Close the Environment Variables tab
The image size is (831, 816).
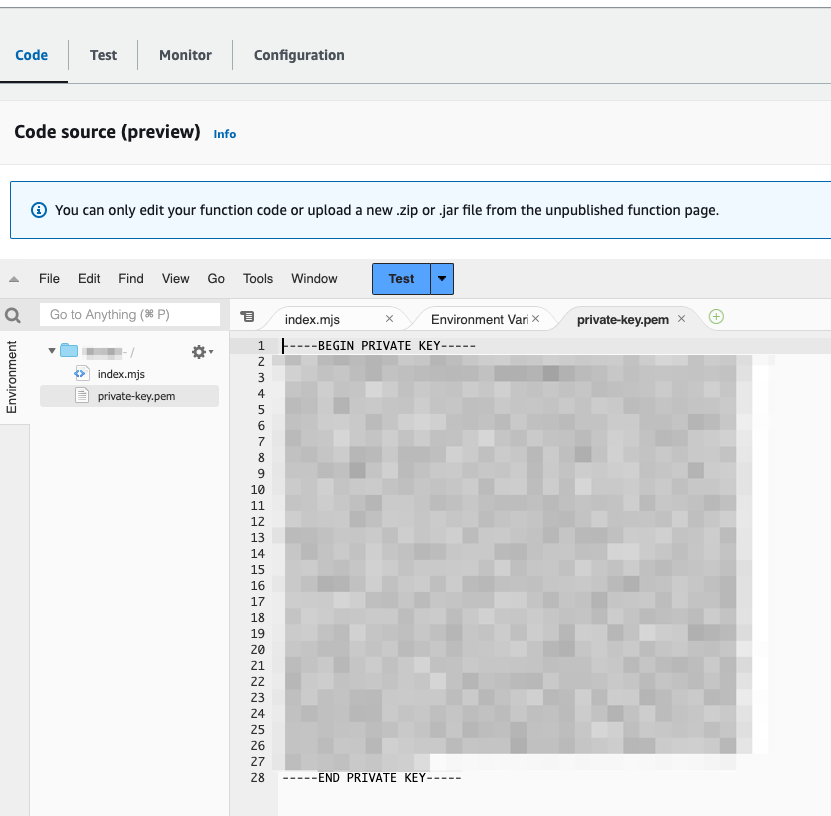pos(536,318)
